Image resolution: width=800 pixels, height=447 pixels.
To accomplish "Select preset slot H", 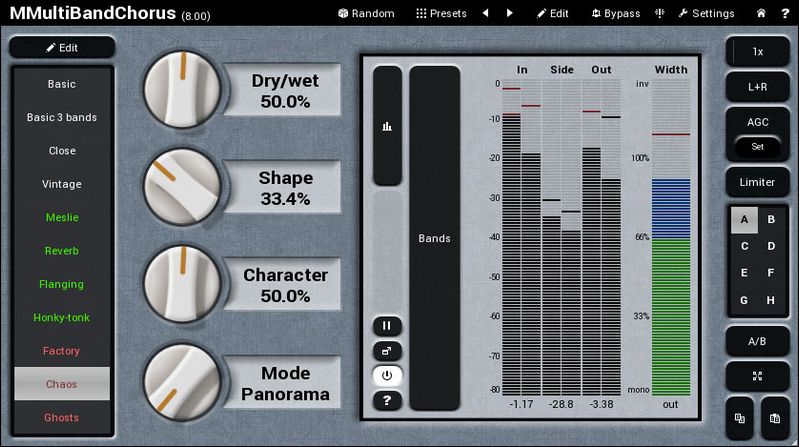I will pos(771,300).
